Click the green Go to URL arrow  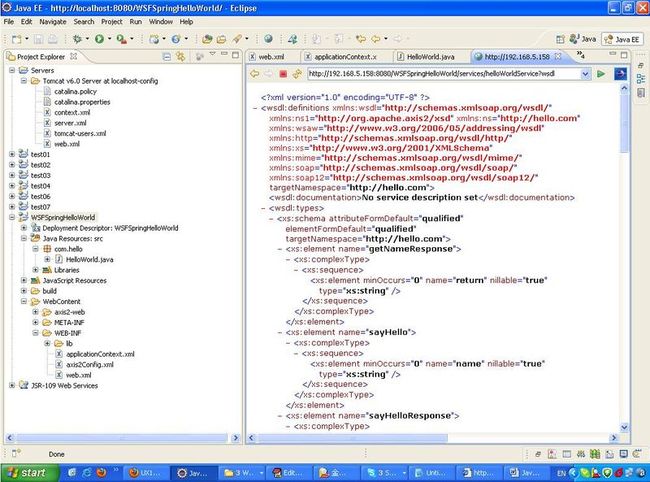[x=601, y=74]
